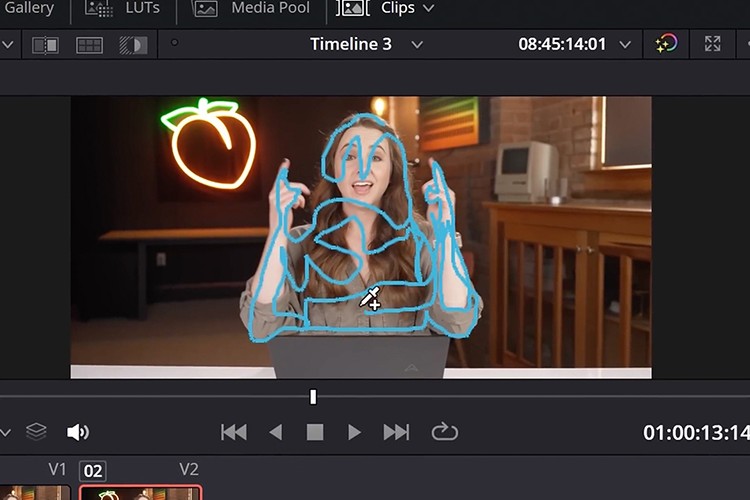Open the Gallery panel
The image size is (750, 500).
28,9
